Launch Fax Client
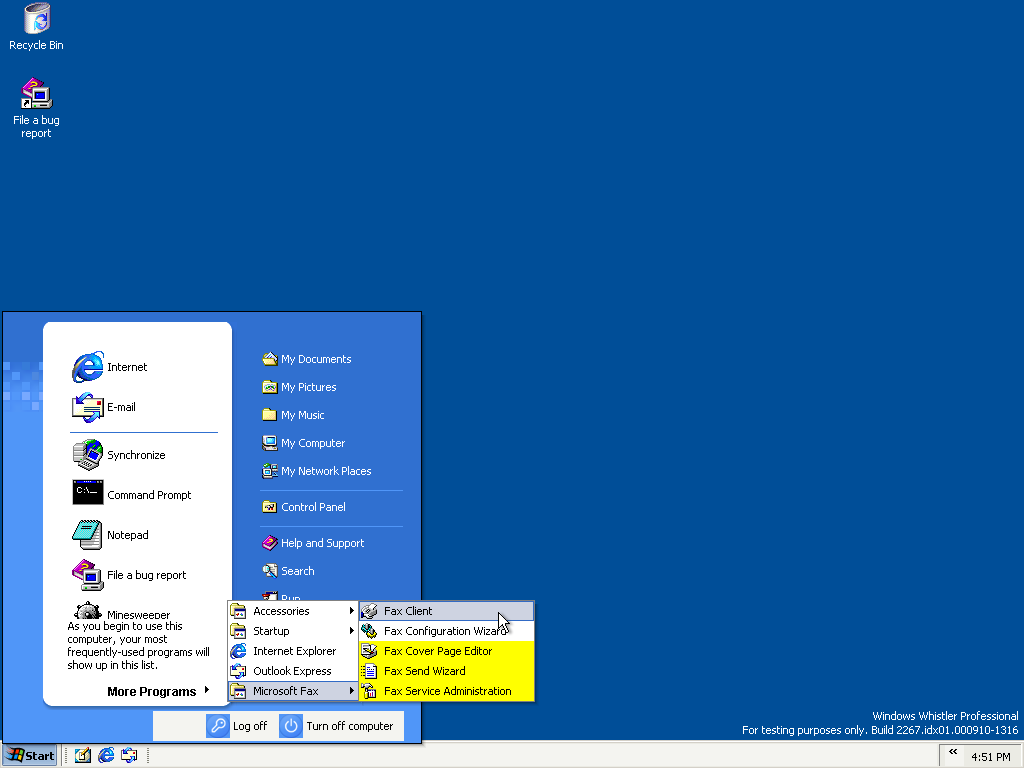This screenshot has width=1024, height=768. (x=447, y=611)
